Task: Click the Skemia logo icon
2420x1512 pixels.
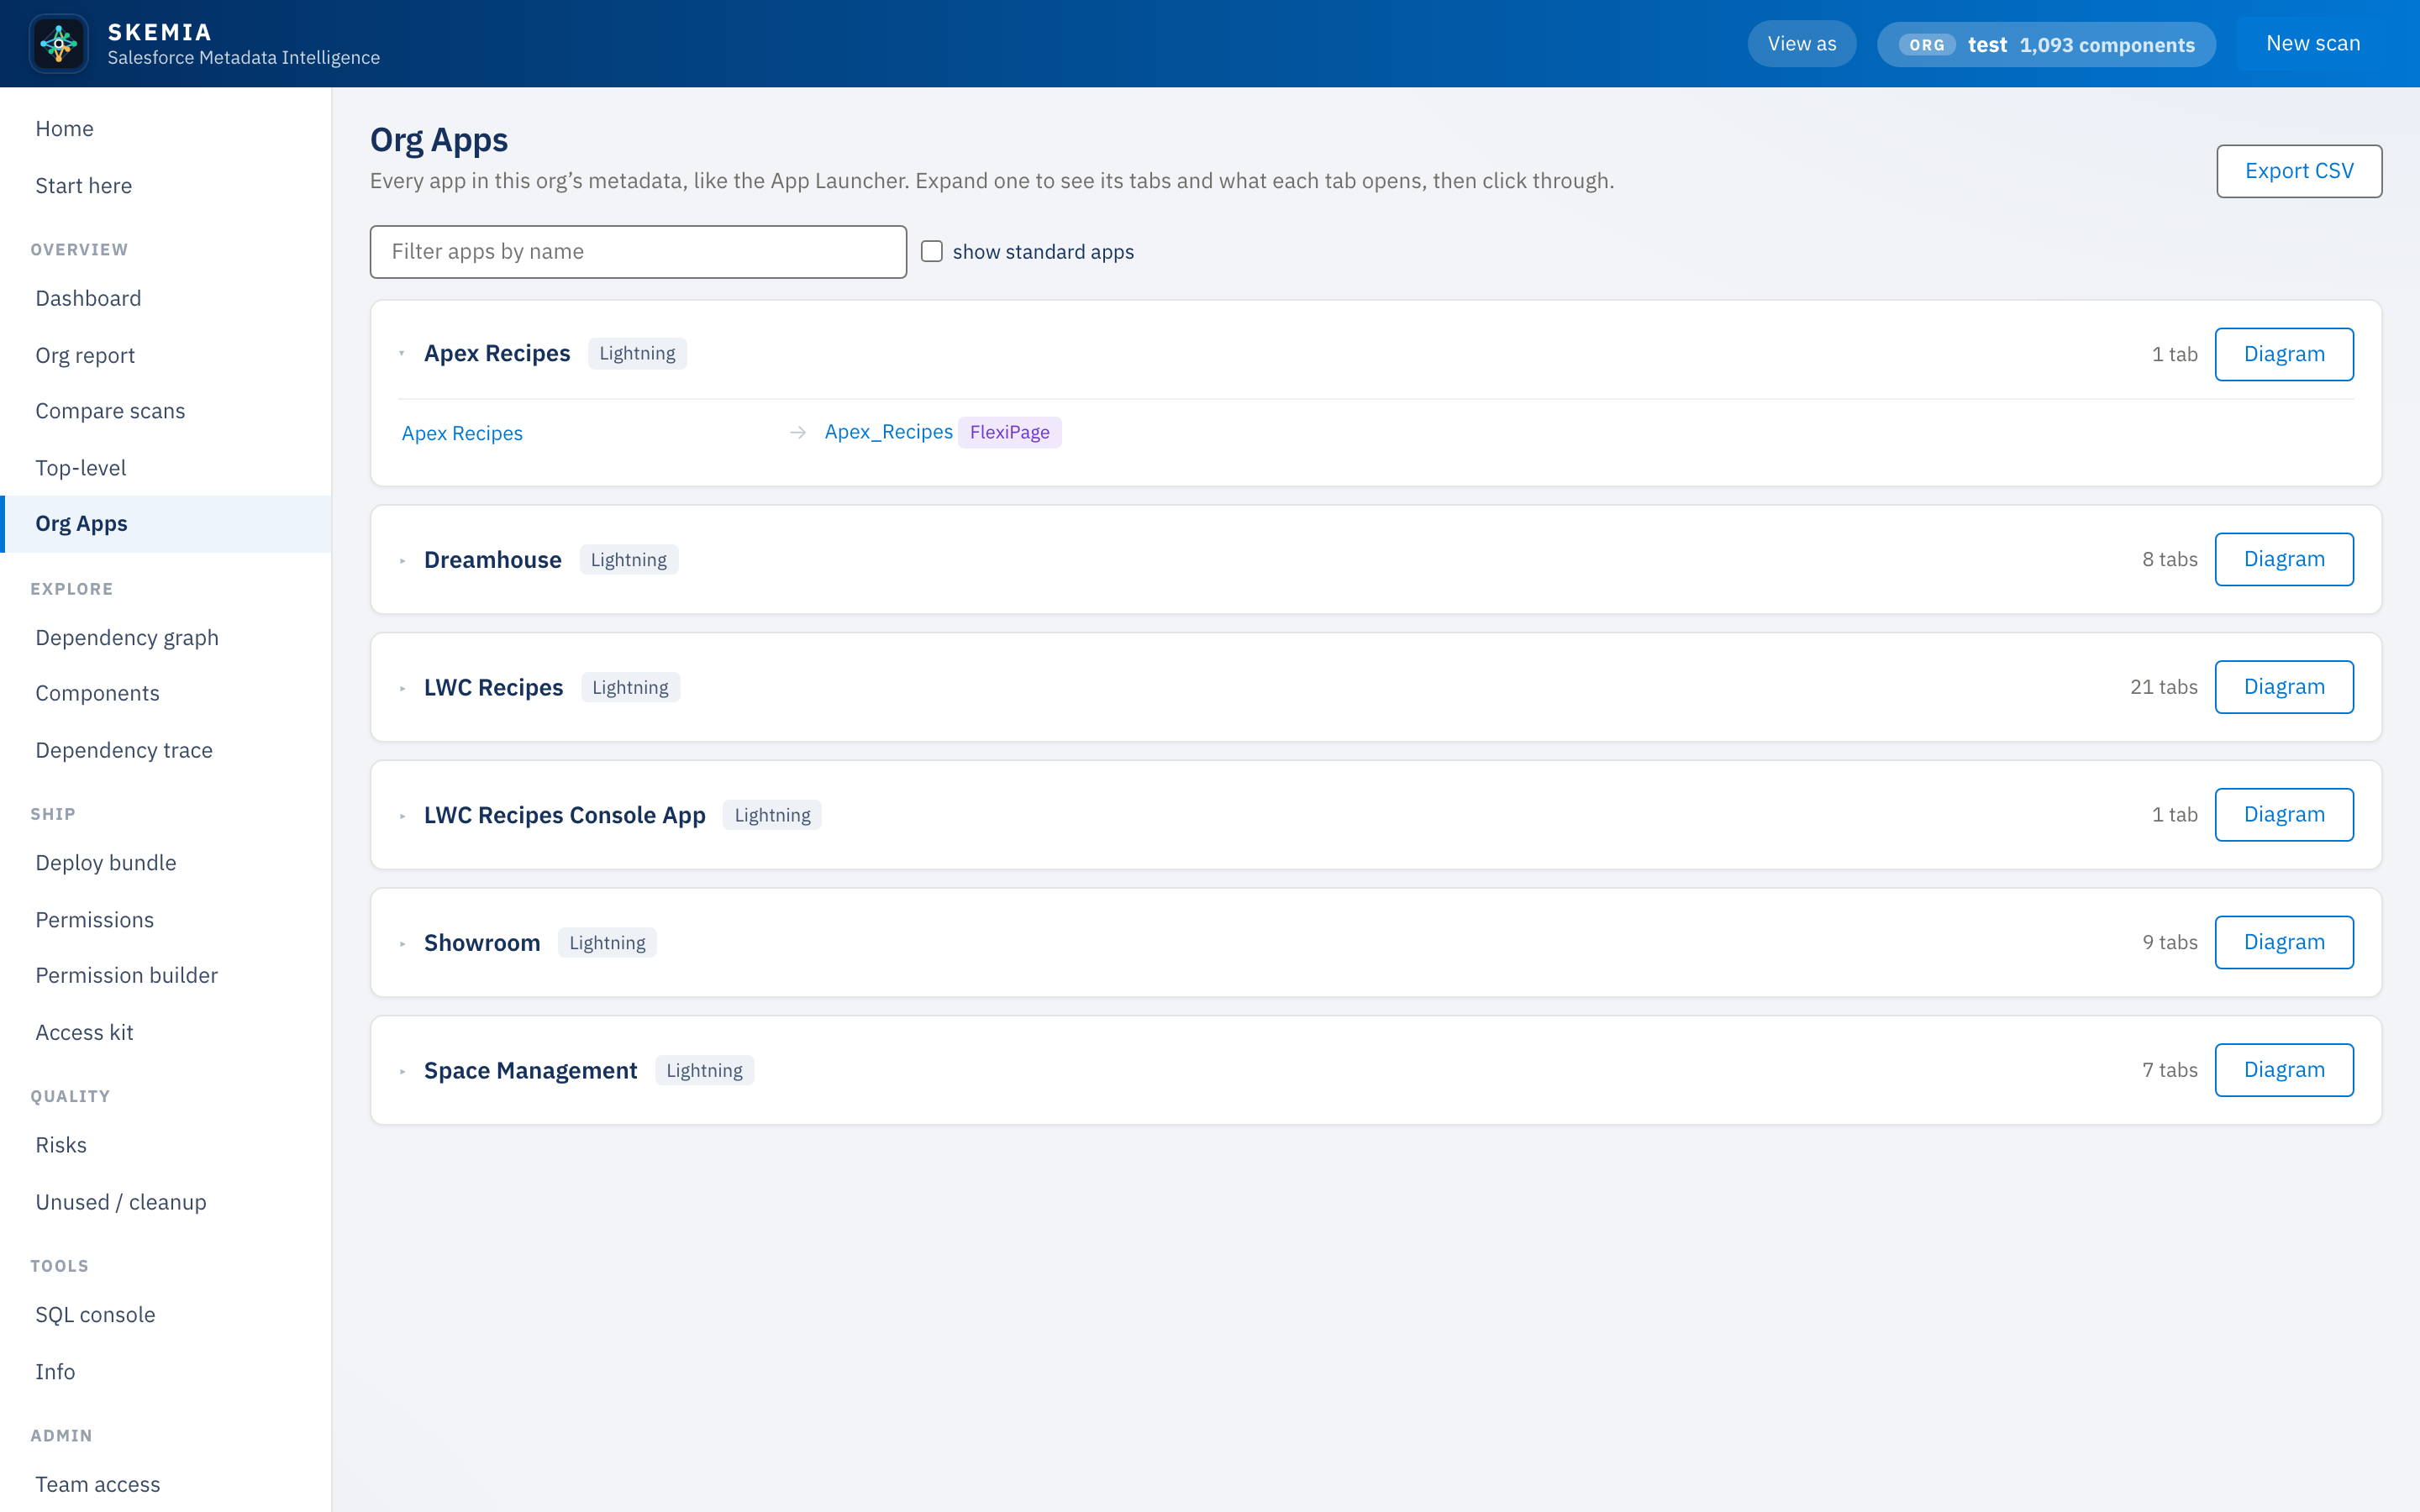Action: (x=59, y=43)
